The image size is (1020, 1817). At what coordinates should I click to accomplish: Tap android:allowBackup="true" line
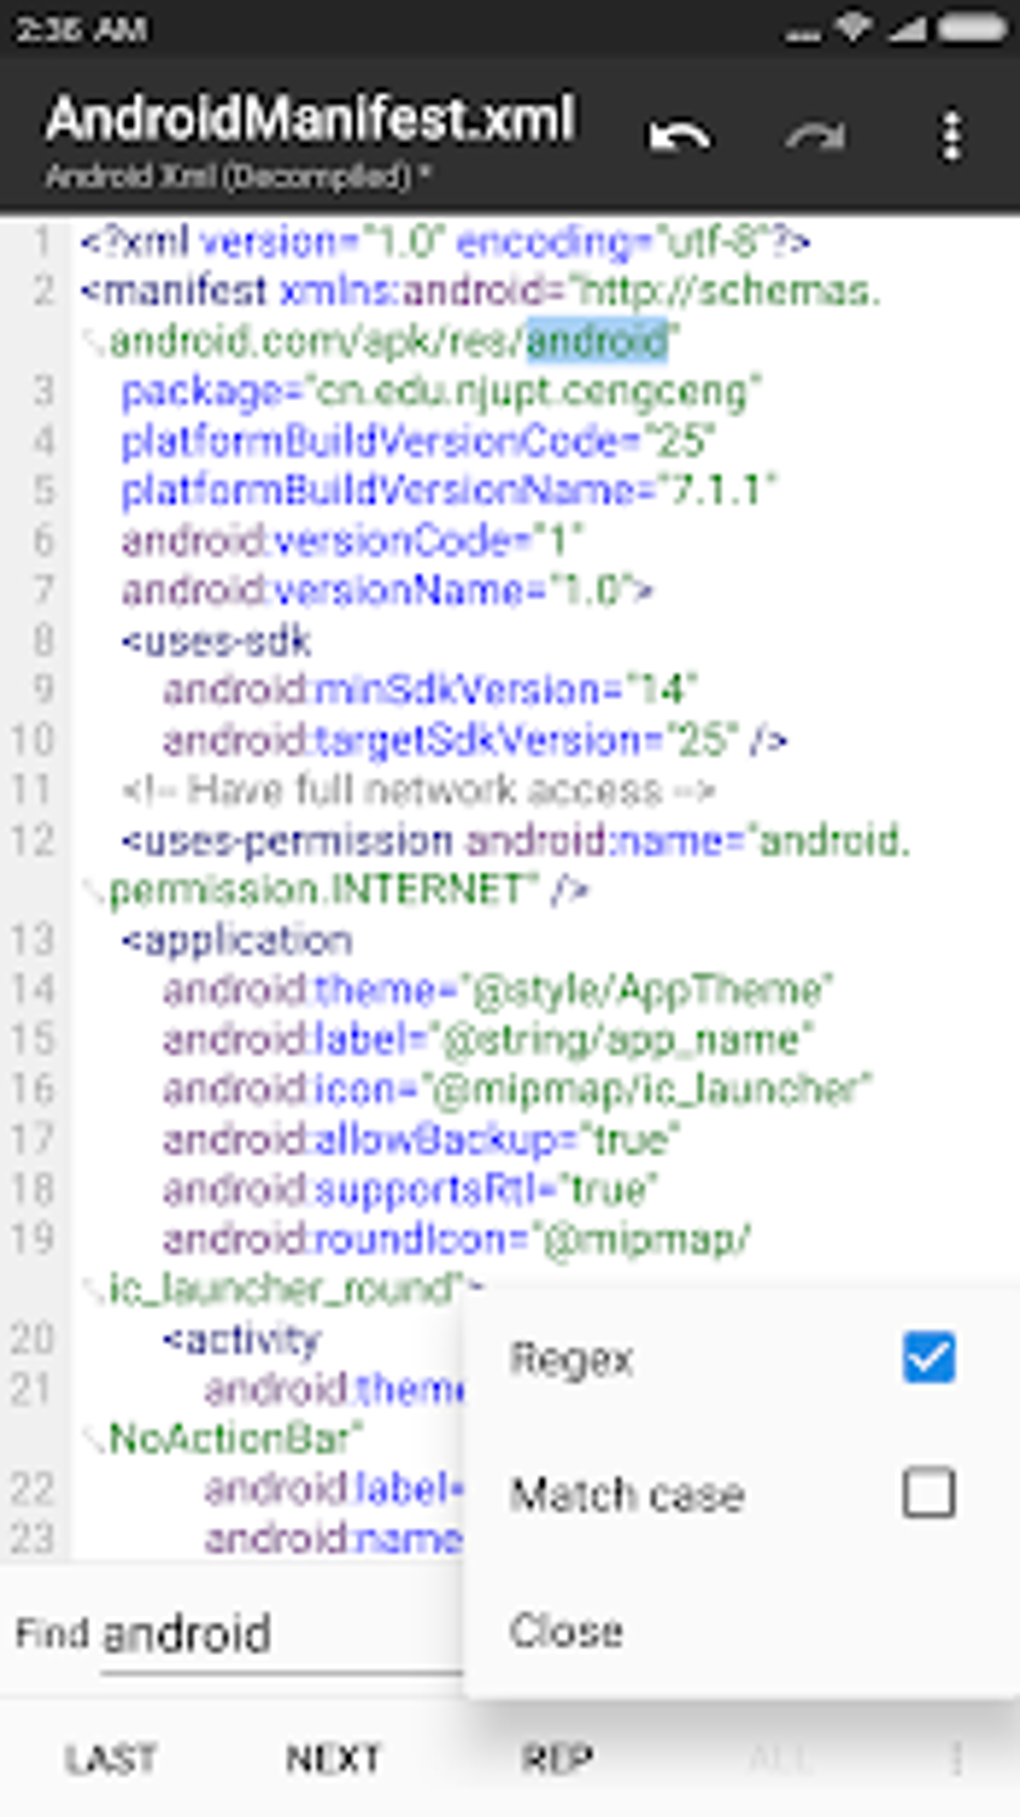pos(421,1139)
